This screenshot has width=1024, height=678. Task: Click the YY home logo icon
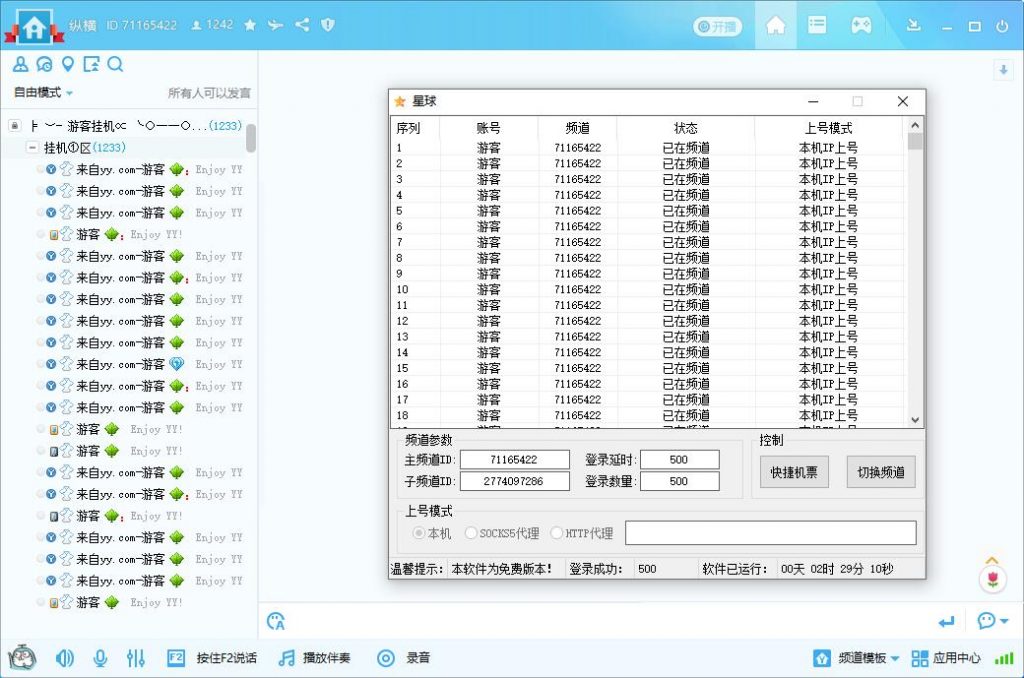tap(34, 26)
